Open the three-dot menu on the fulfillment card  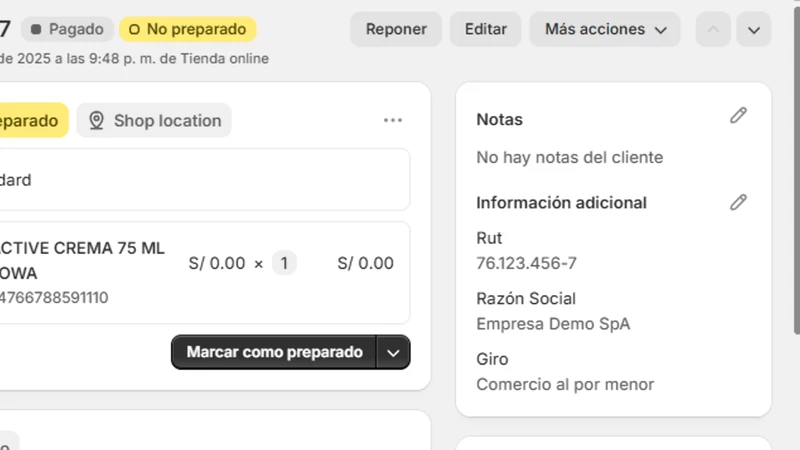(x=393, y=120)
